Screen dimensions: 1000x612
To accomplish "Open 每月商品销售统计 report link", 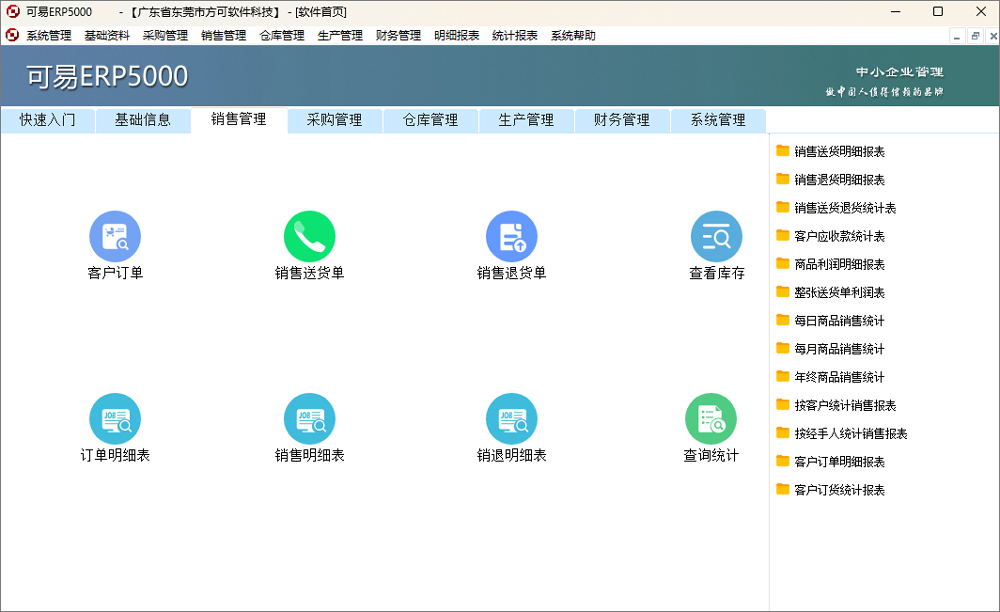I will click(839, 349).
